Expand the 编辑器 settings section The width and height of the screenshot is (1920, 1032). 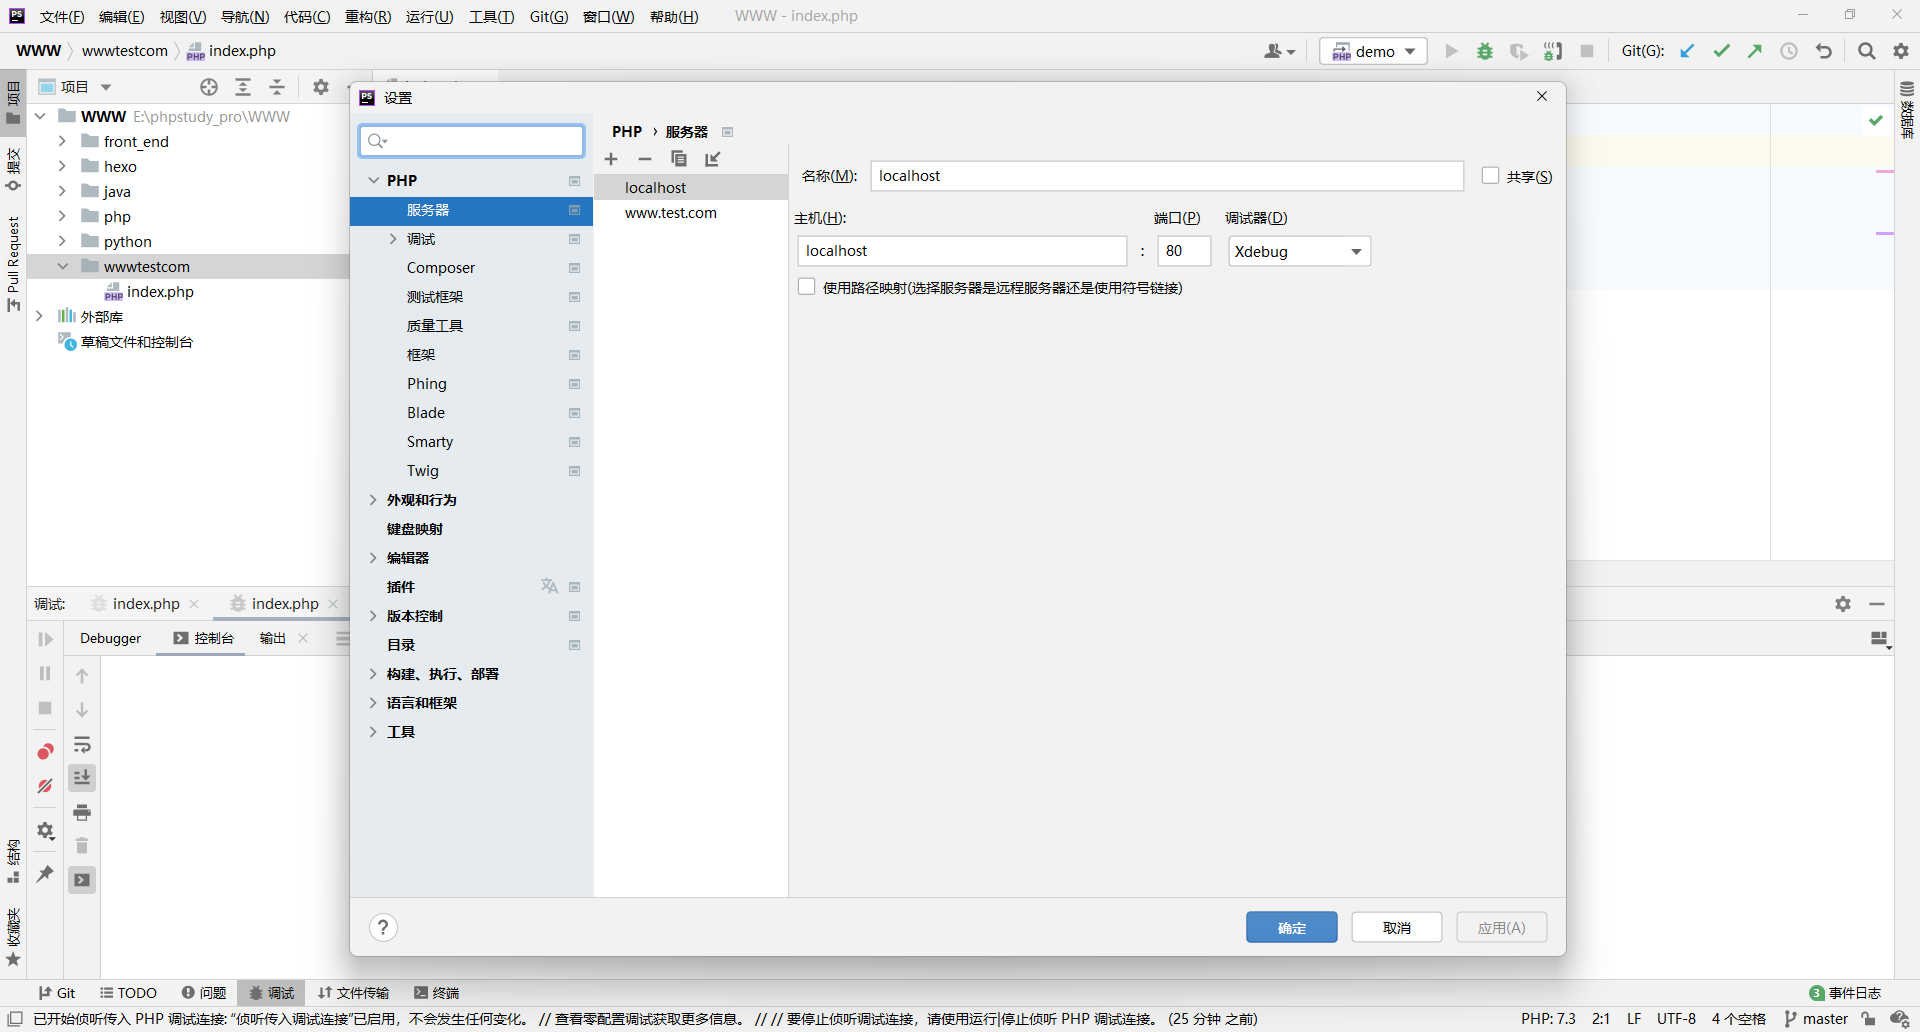pyautogui.click(x=373, y=558)
